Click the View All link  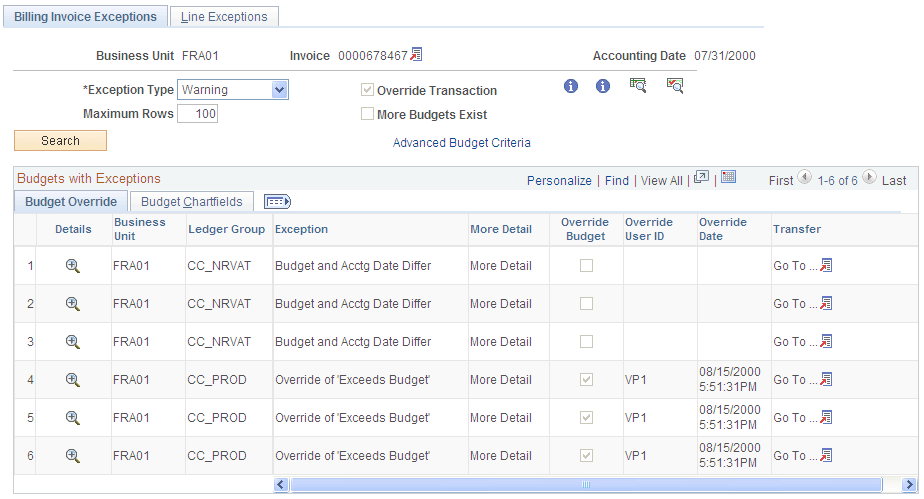click(662, 181)
